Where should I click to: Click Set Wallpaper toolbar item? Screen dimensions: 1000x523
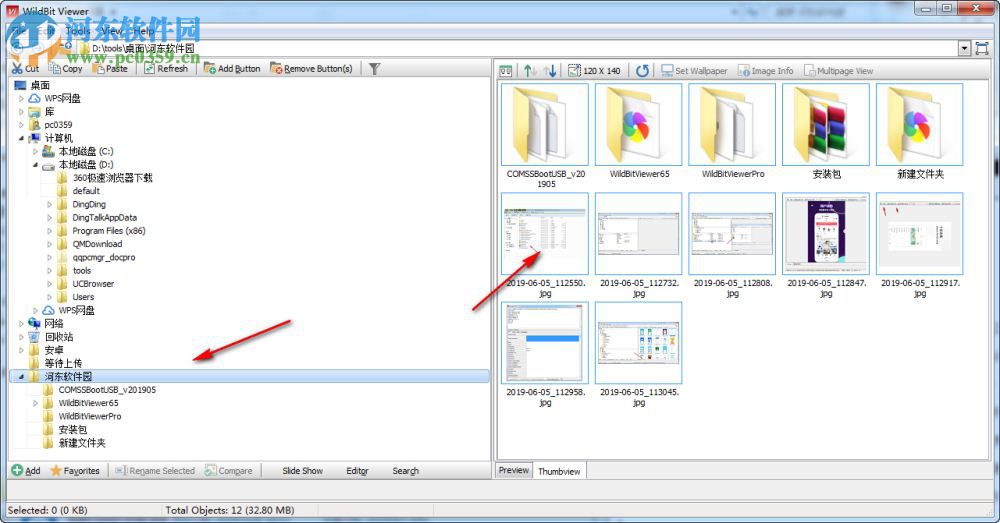(x=694, y=71)
